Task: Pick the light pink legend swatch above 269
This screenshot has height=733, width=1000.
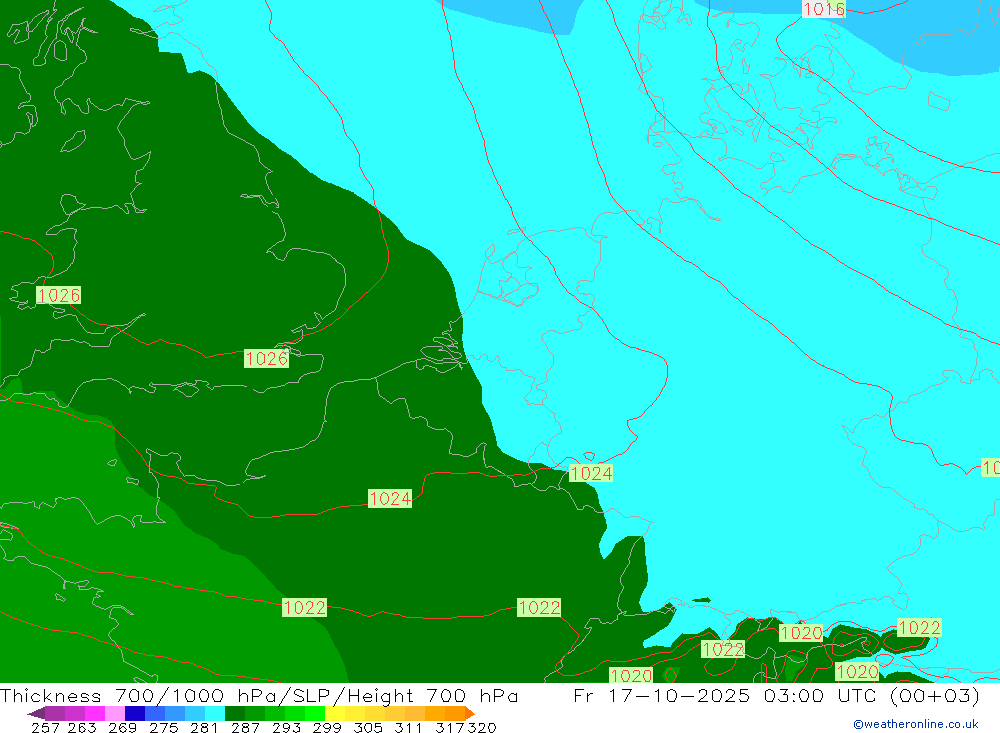Action: (x=115, y=713)
